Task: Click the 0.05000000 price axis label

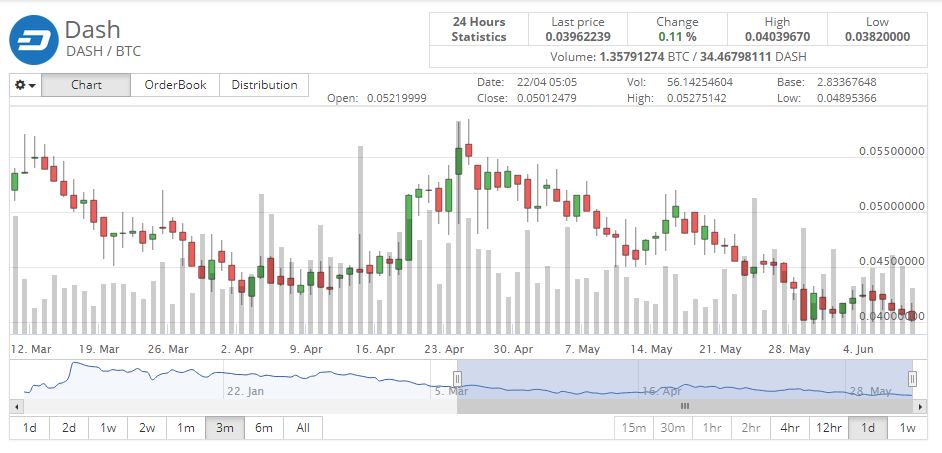Action: [x=892, y=206]
